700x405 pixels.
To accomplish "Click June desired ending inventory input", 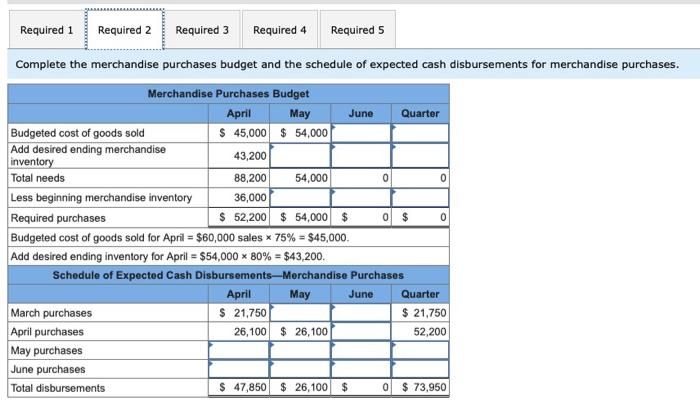I will pos(361,155).
